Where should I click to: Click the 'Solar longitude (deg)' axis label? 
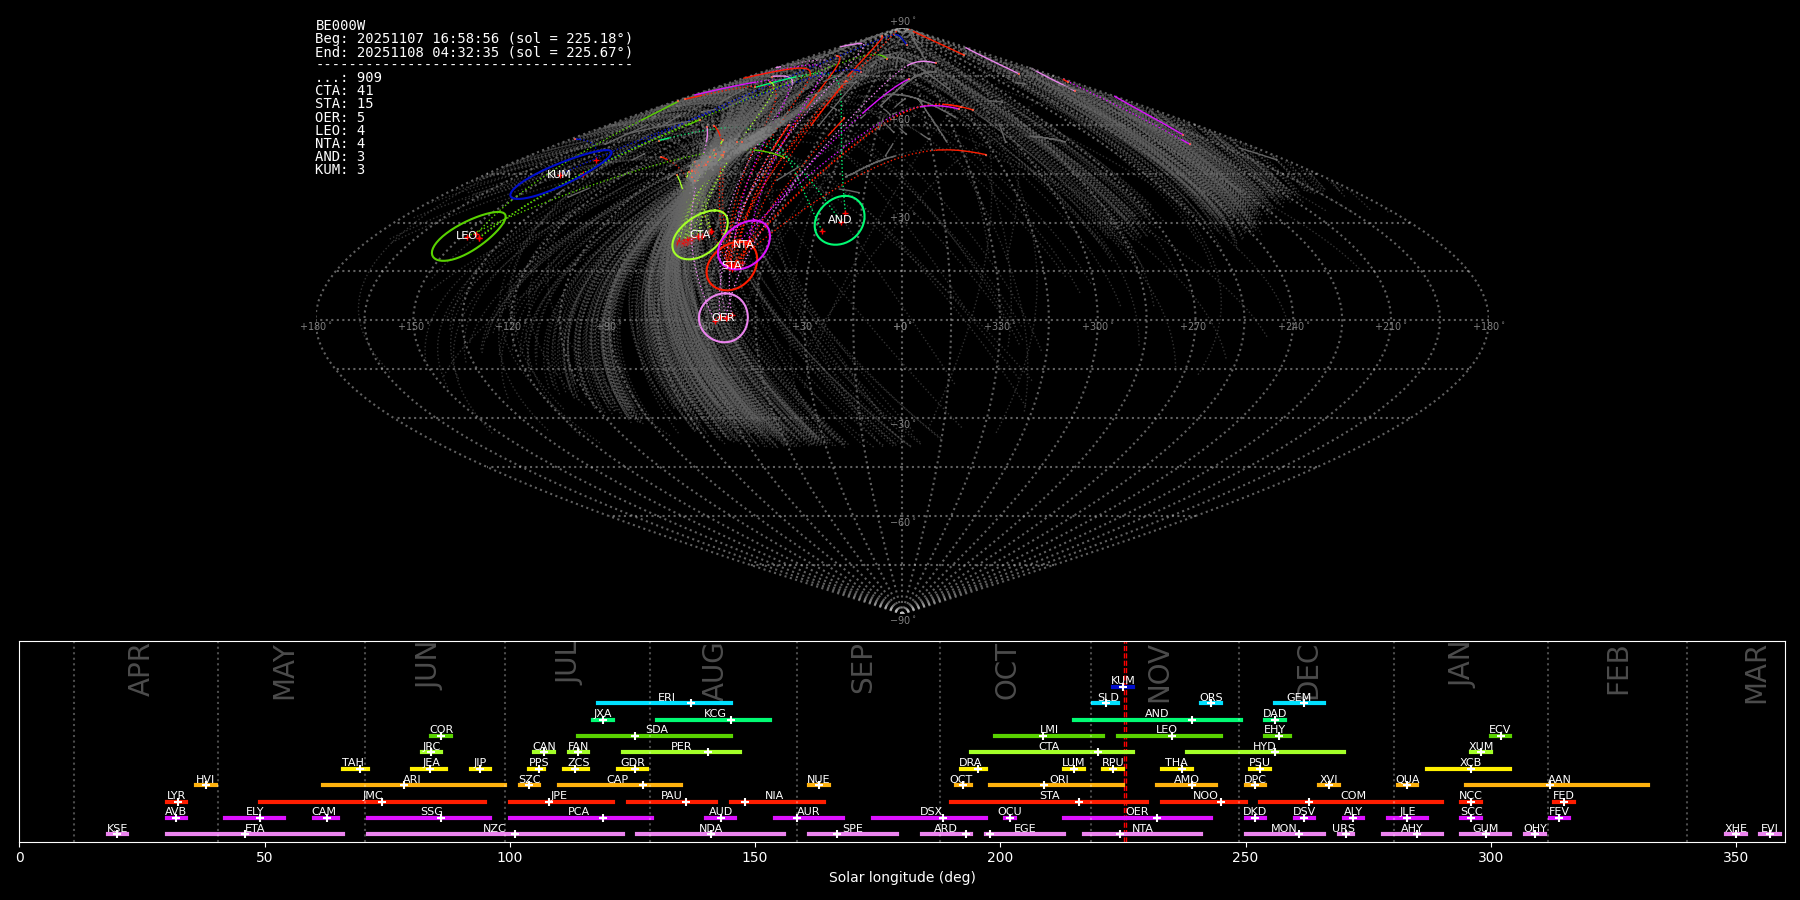click(x=902, y=877)
